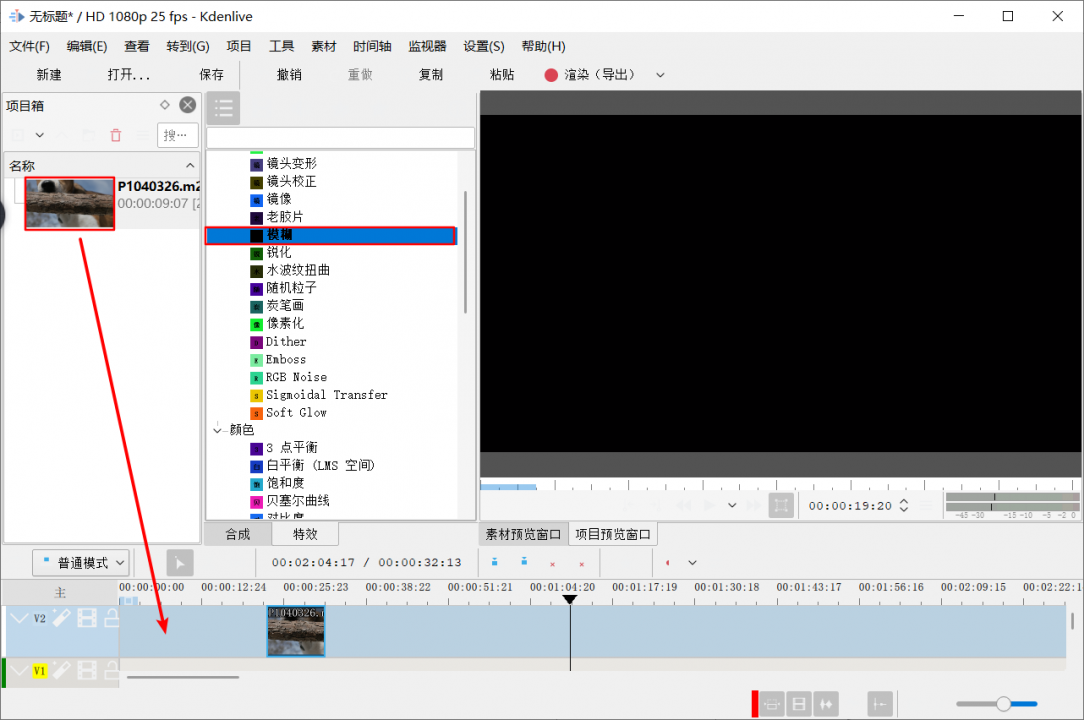Float the project bin with diamond icon
1084x720 pixels.
[165, 105]
